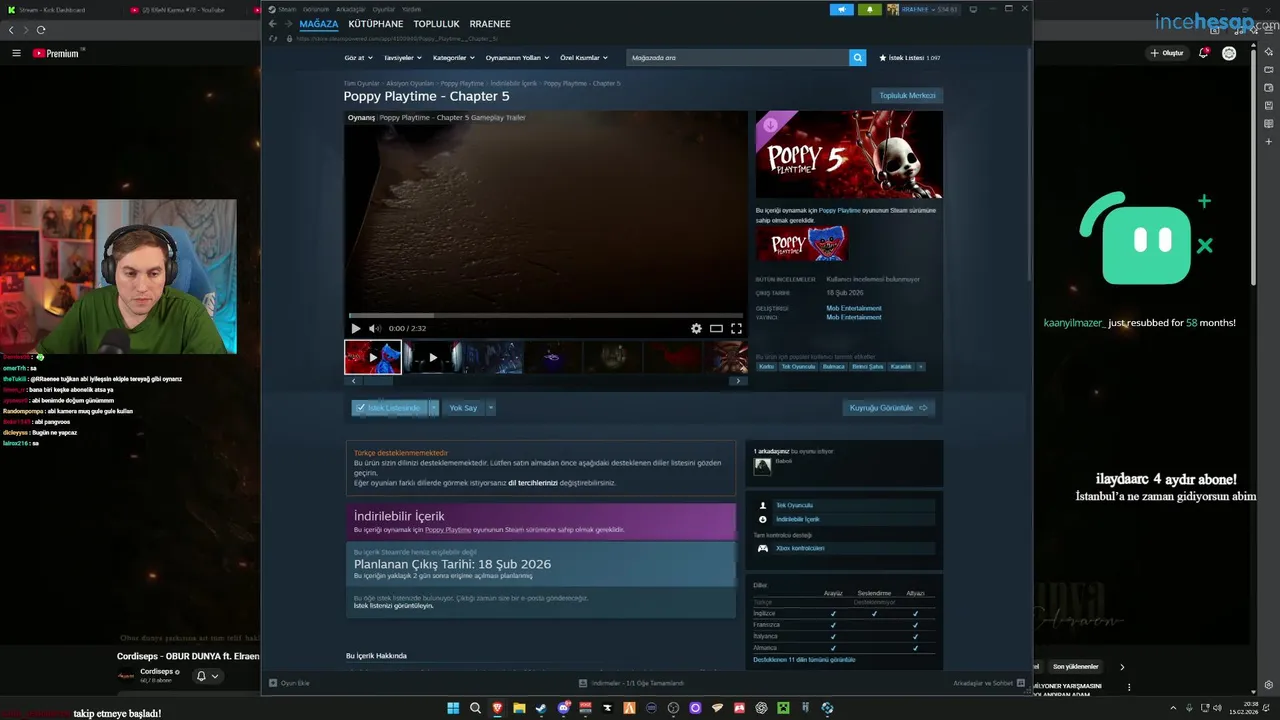
Task: Open trailer video settings gear
Action: point(696,328)
